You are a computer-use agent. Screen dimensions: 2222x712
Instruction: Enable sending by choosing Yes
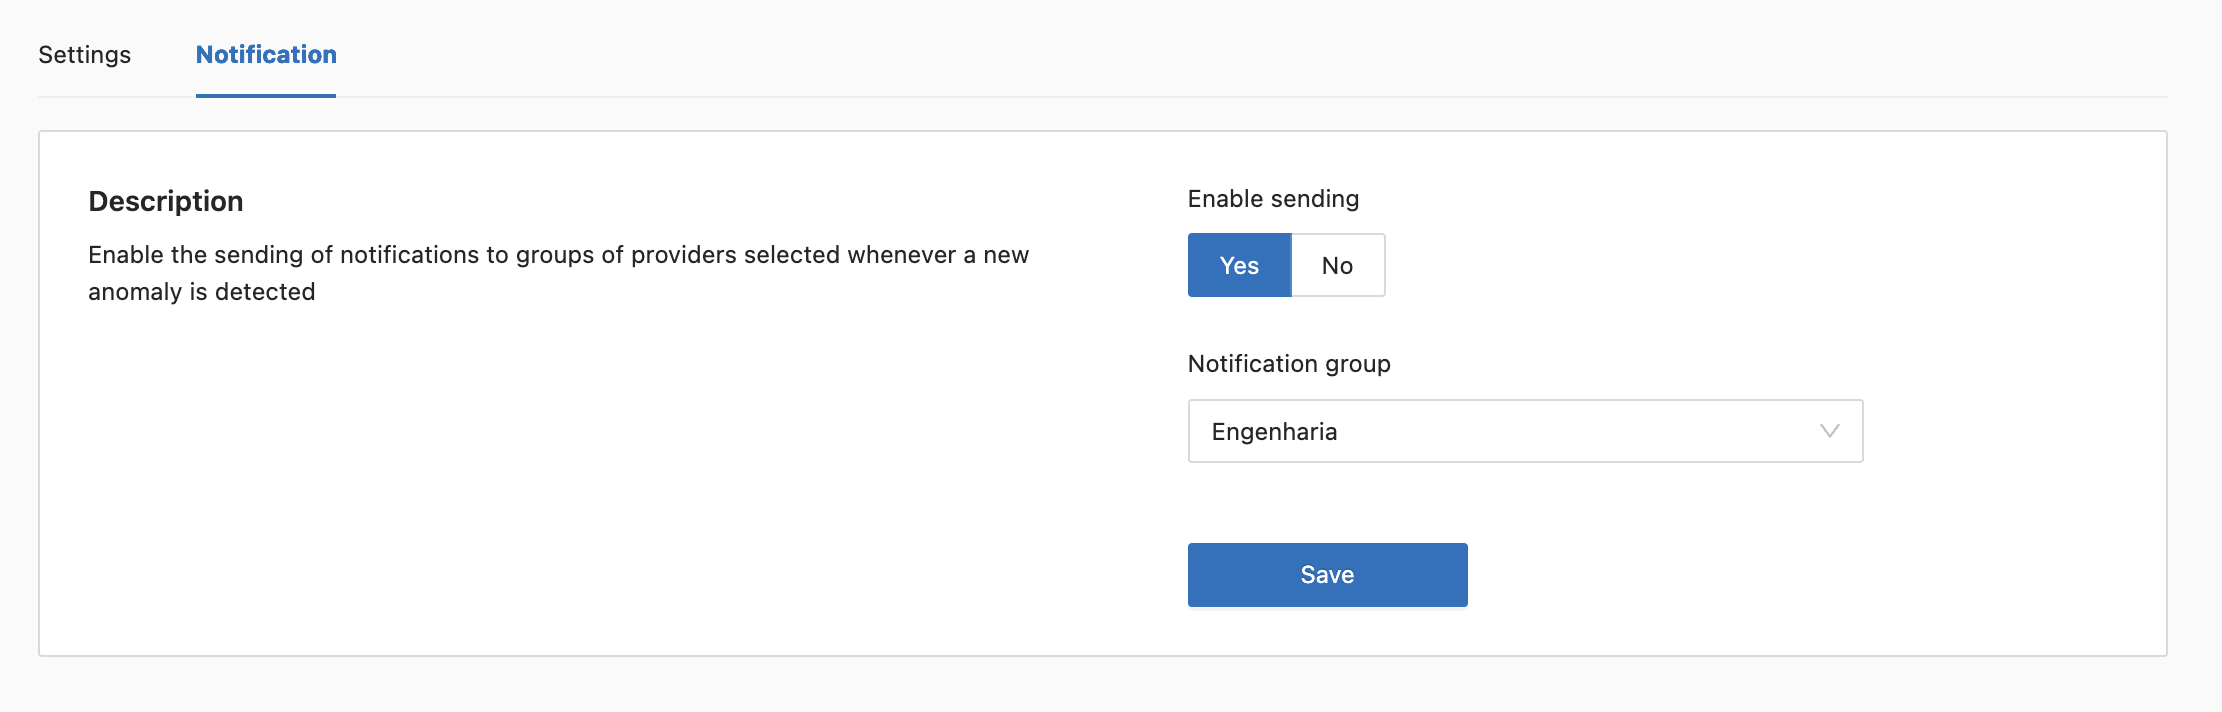[x=1239, y=265]
